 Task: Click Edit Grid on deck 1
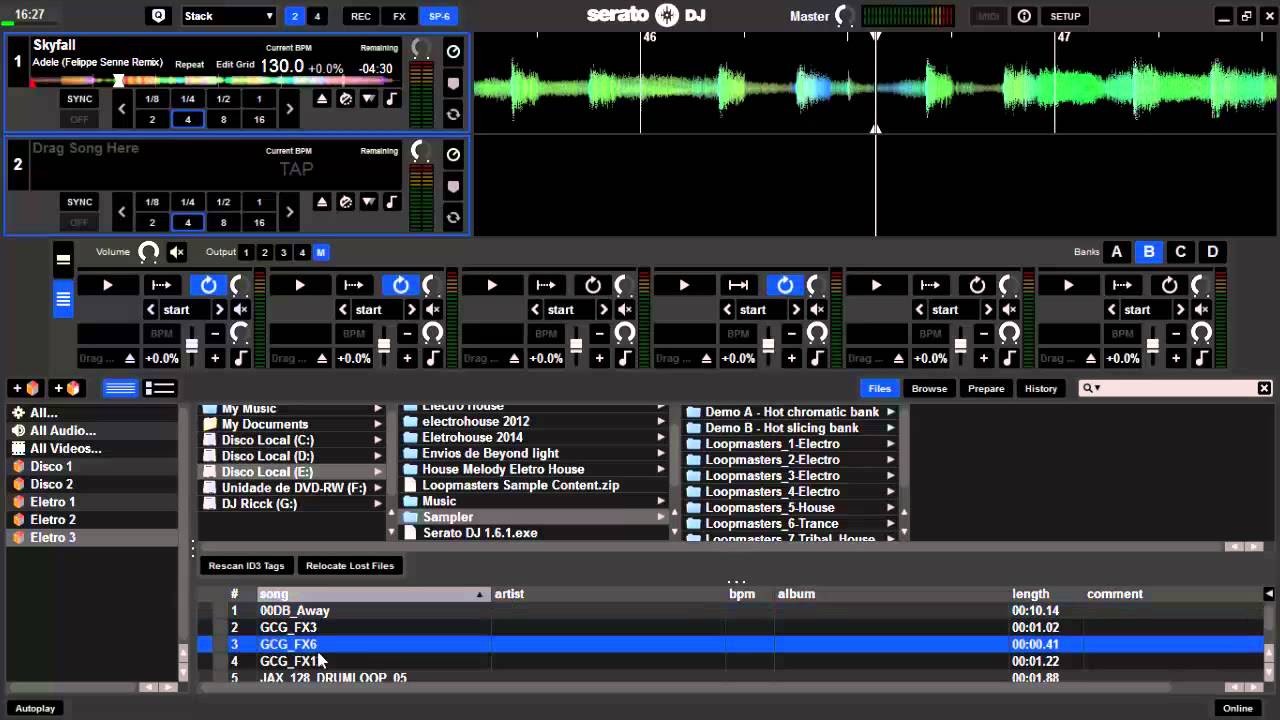click(x=236, y=64)
